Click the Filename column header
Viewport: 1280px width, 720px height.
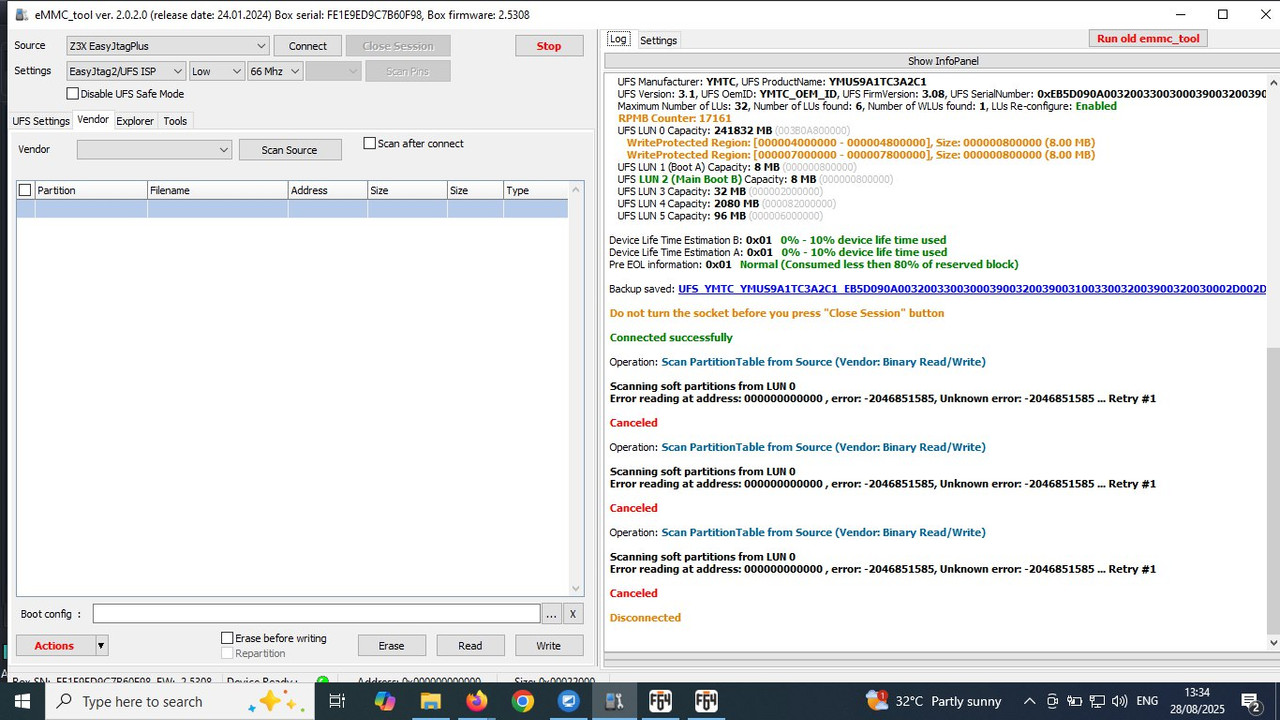click(x=217, y=190)
